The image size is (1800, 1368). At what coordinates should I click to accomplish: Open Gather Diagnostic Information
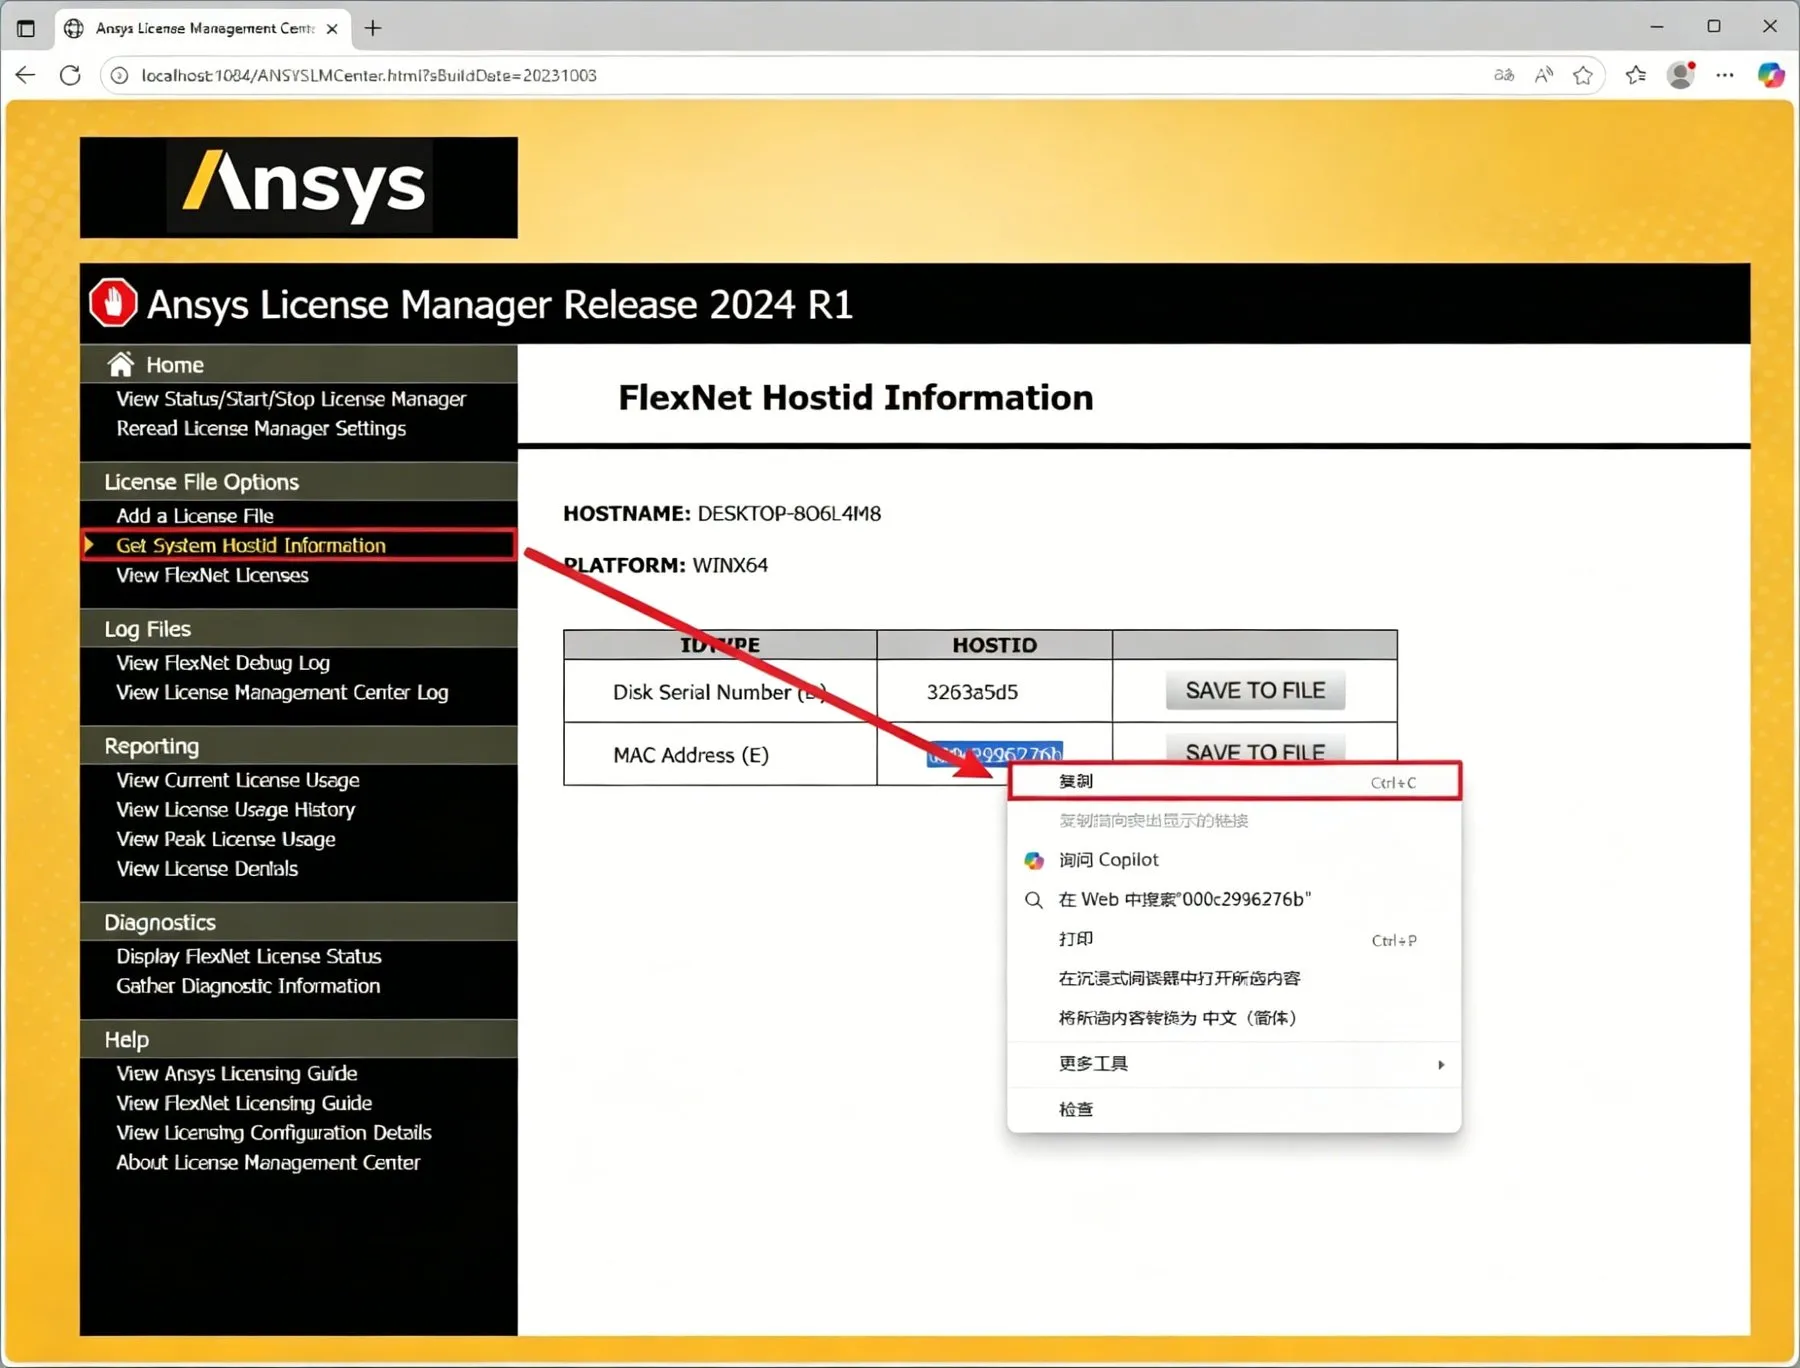pos(248,986)
